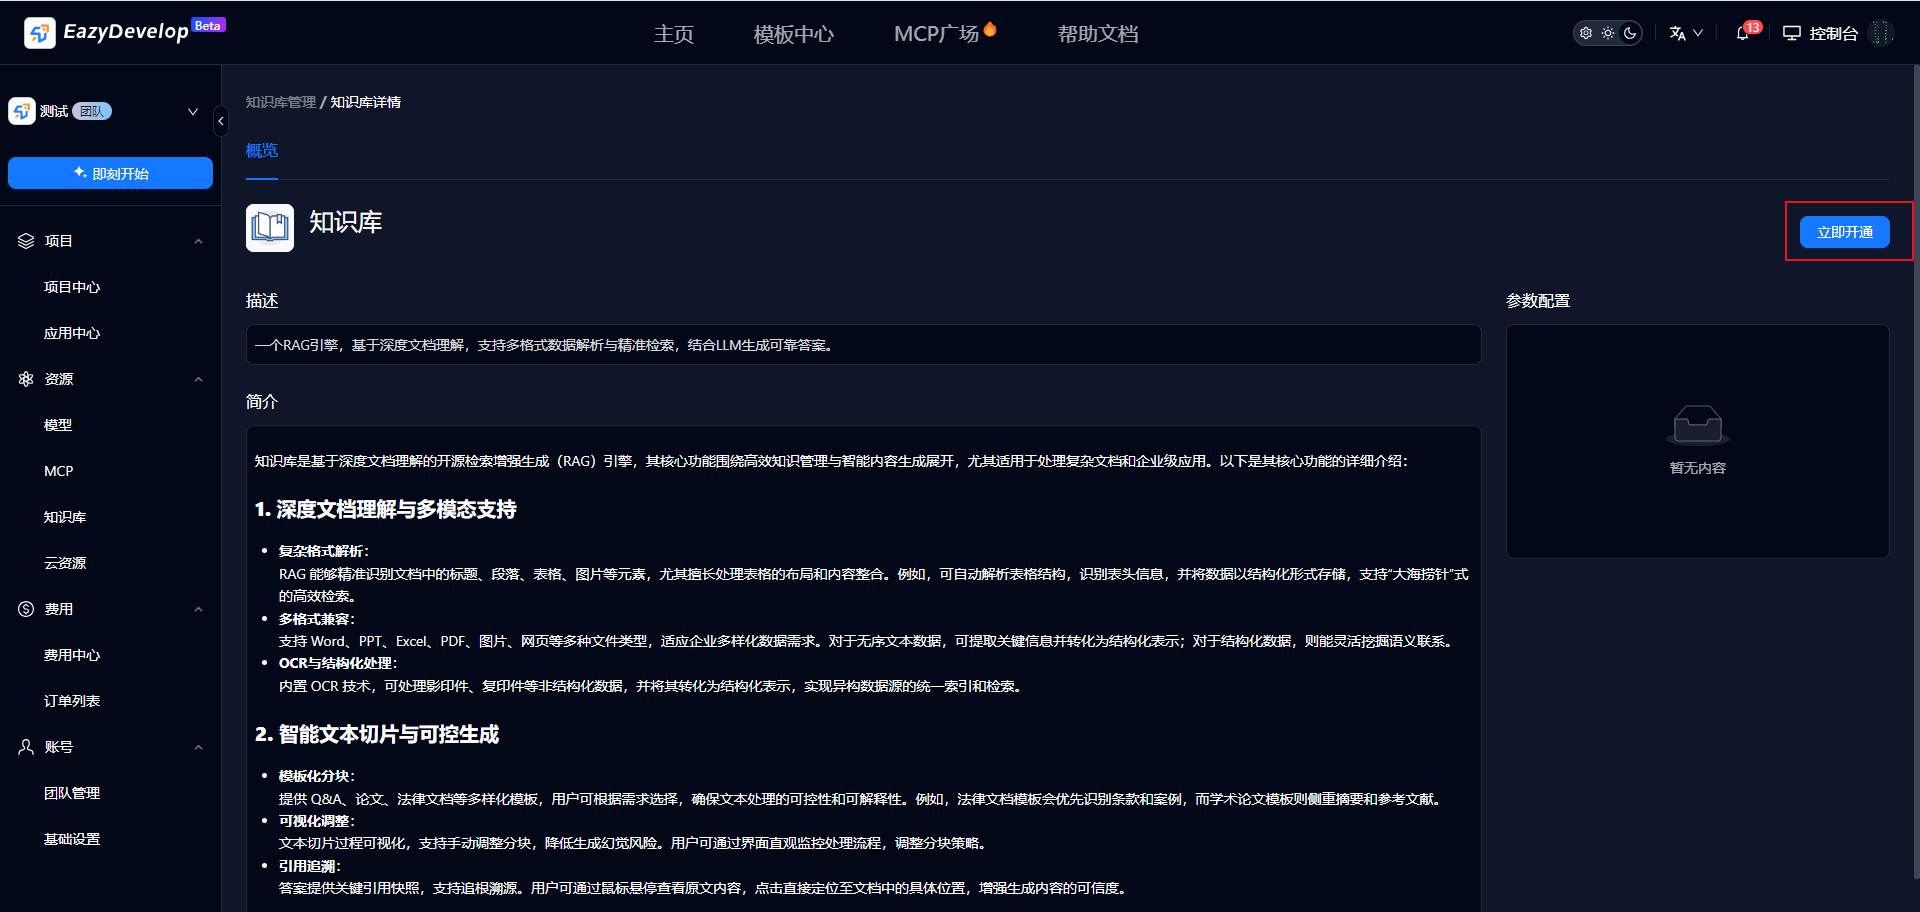Switch to dark mode with moon icon
Image resolution: width=1920 pixels, height=912 pixels.
tap(1630, 33)
